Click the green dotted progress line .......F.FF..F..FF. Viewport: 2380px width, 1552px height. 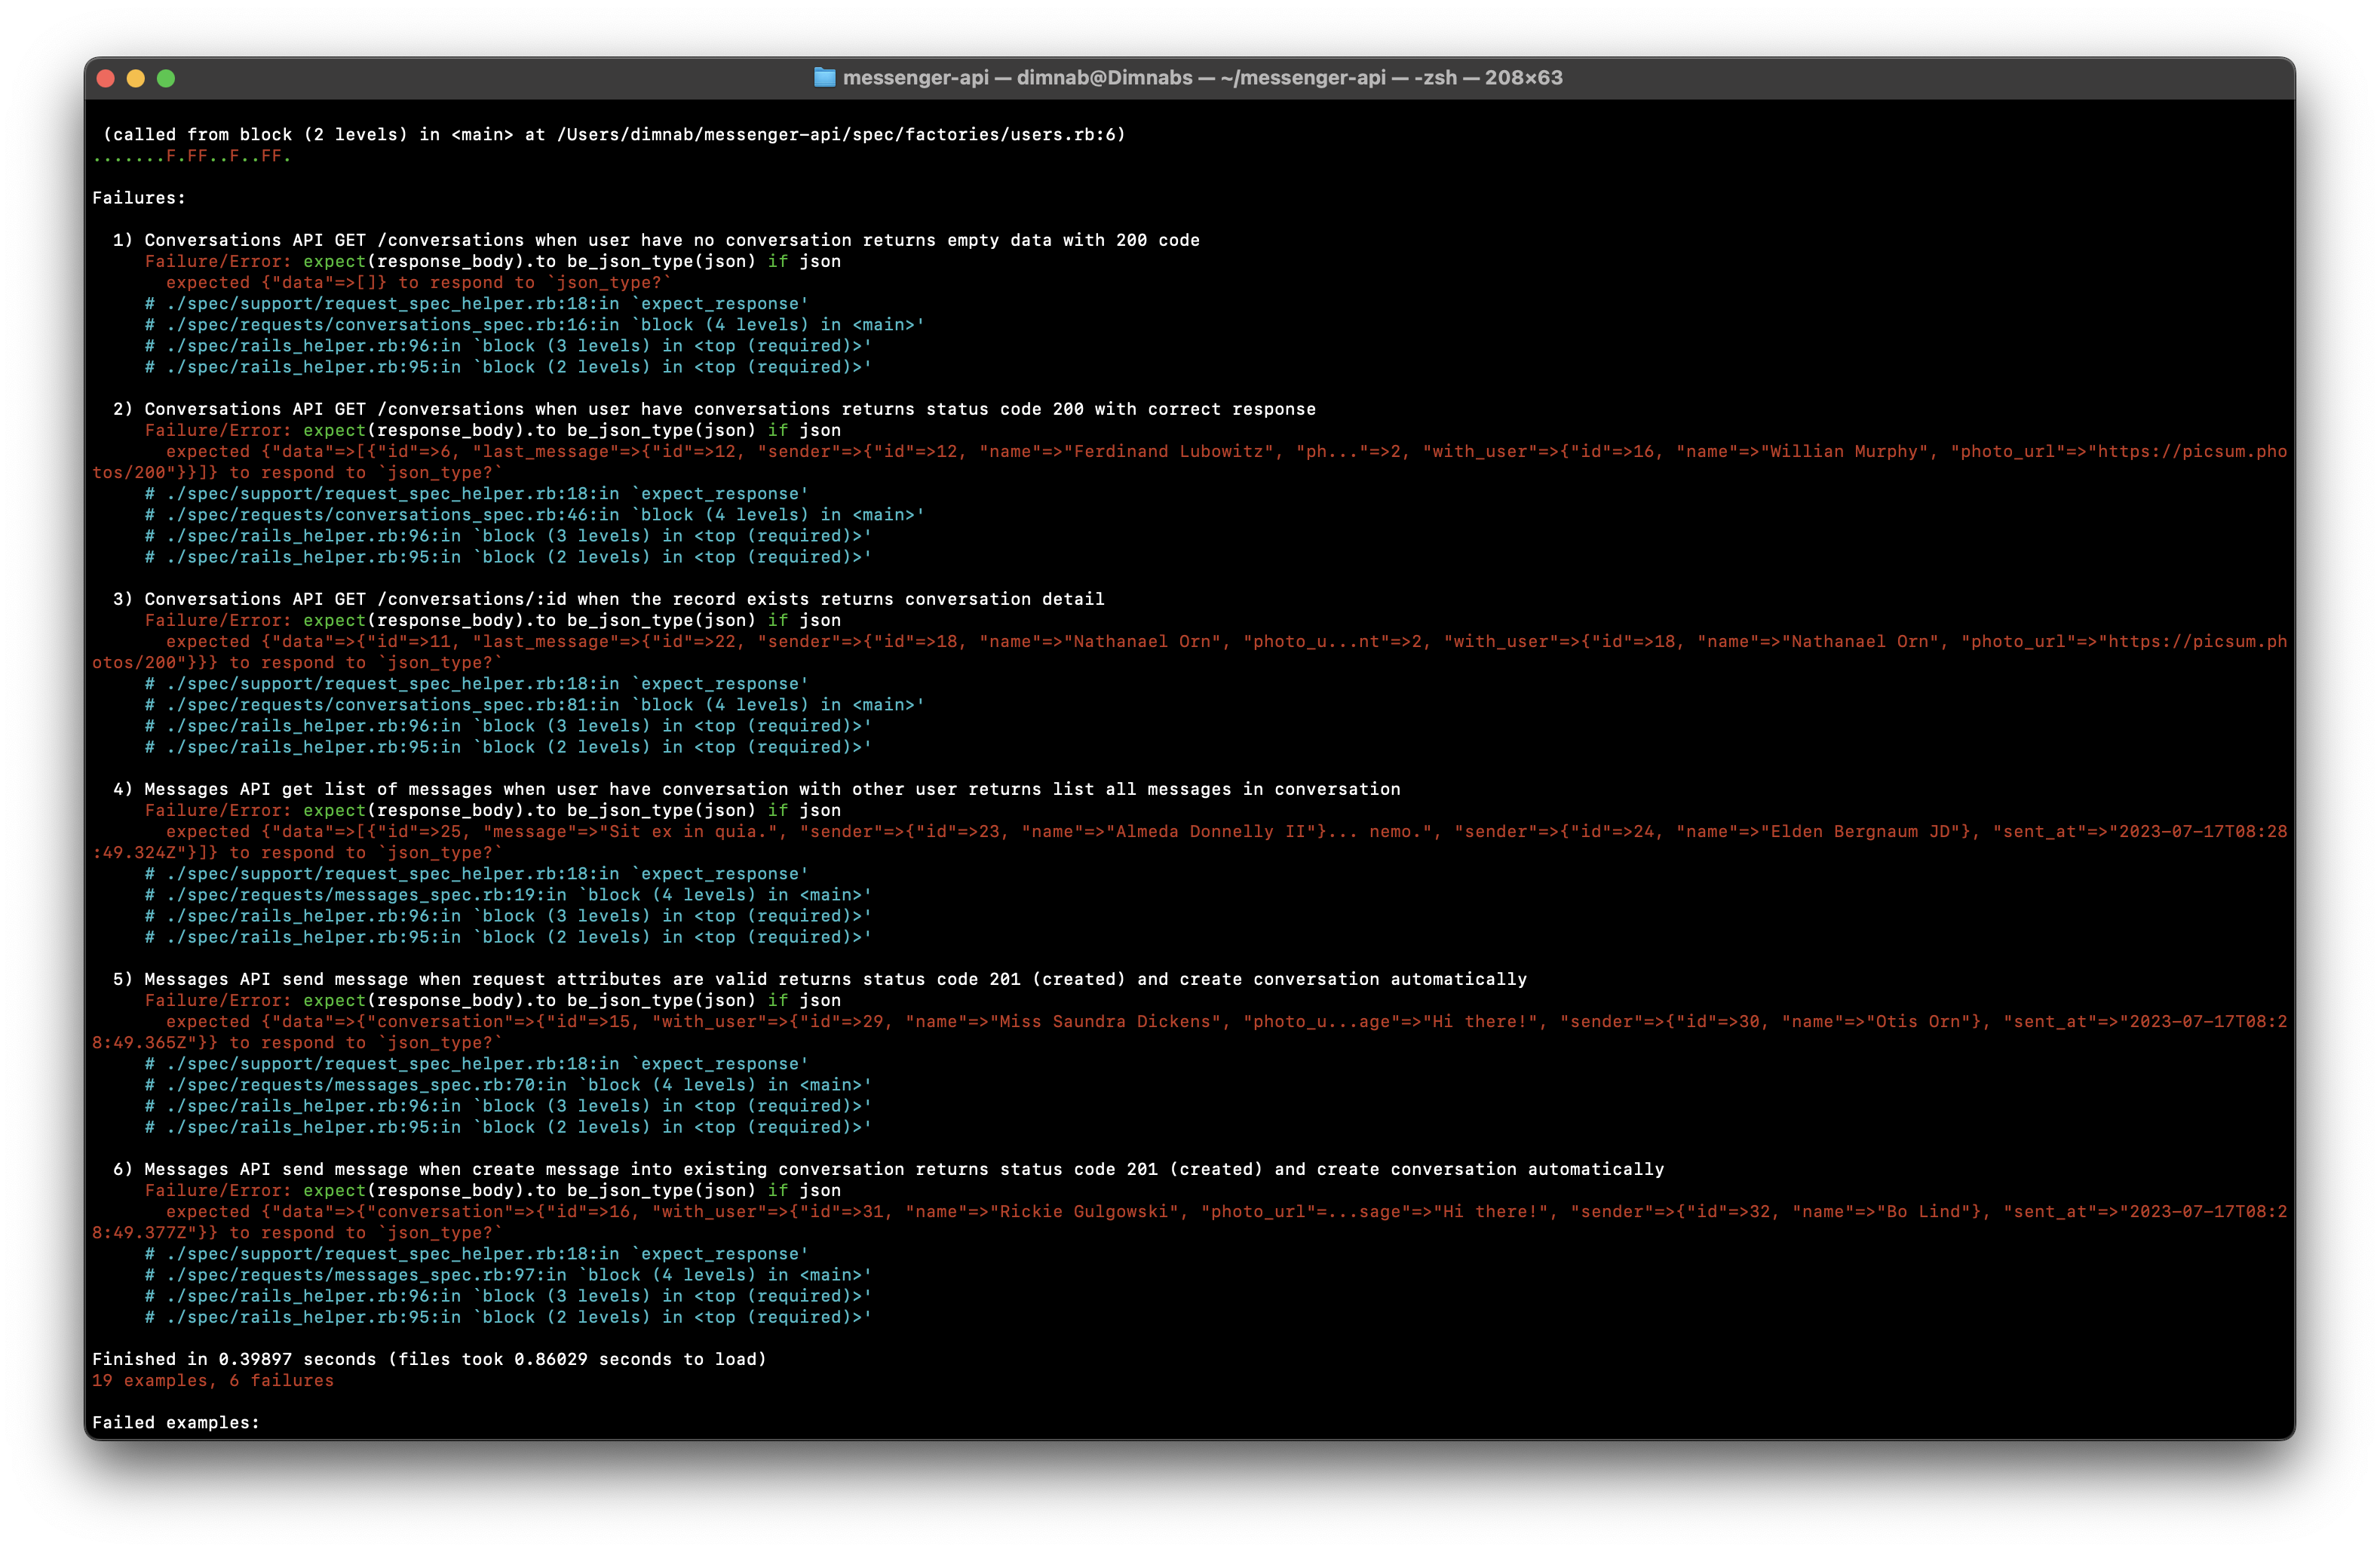[x=190, y=155]
